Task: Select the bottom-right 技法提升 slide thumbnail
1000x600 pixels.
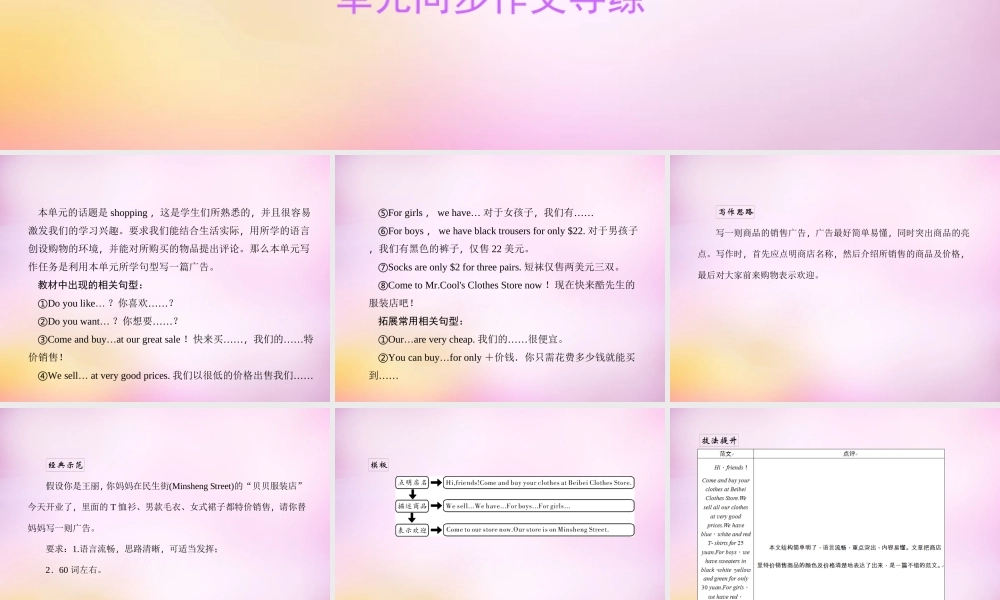Action: click(x=835, y=500)
